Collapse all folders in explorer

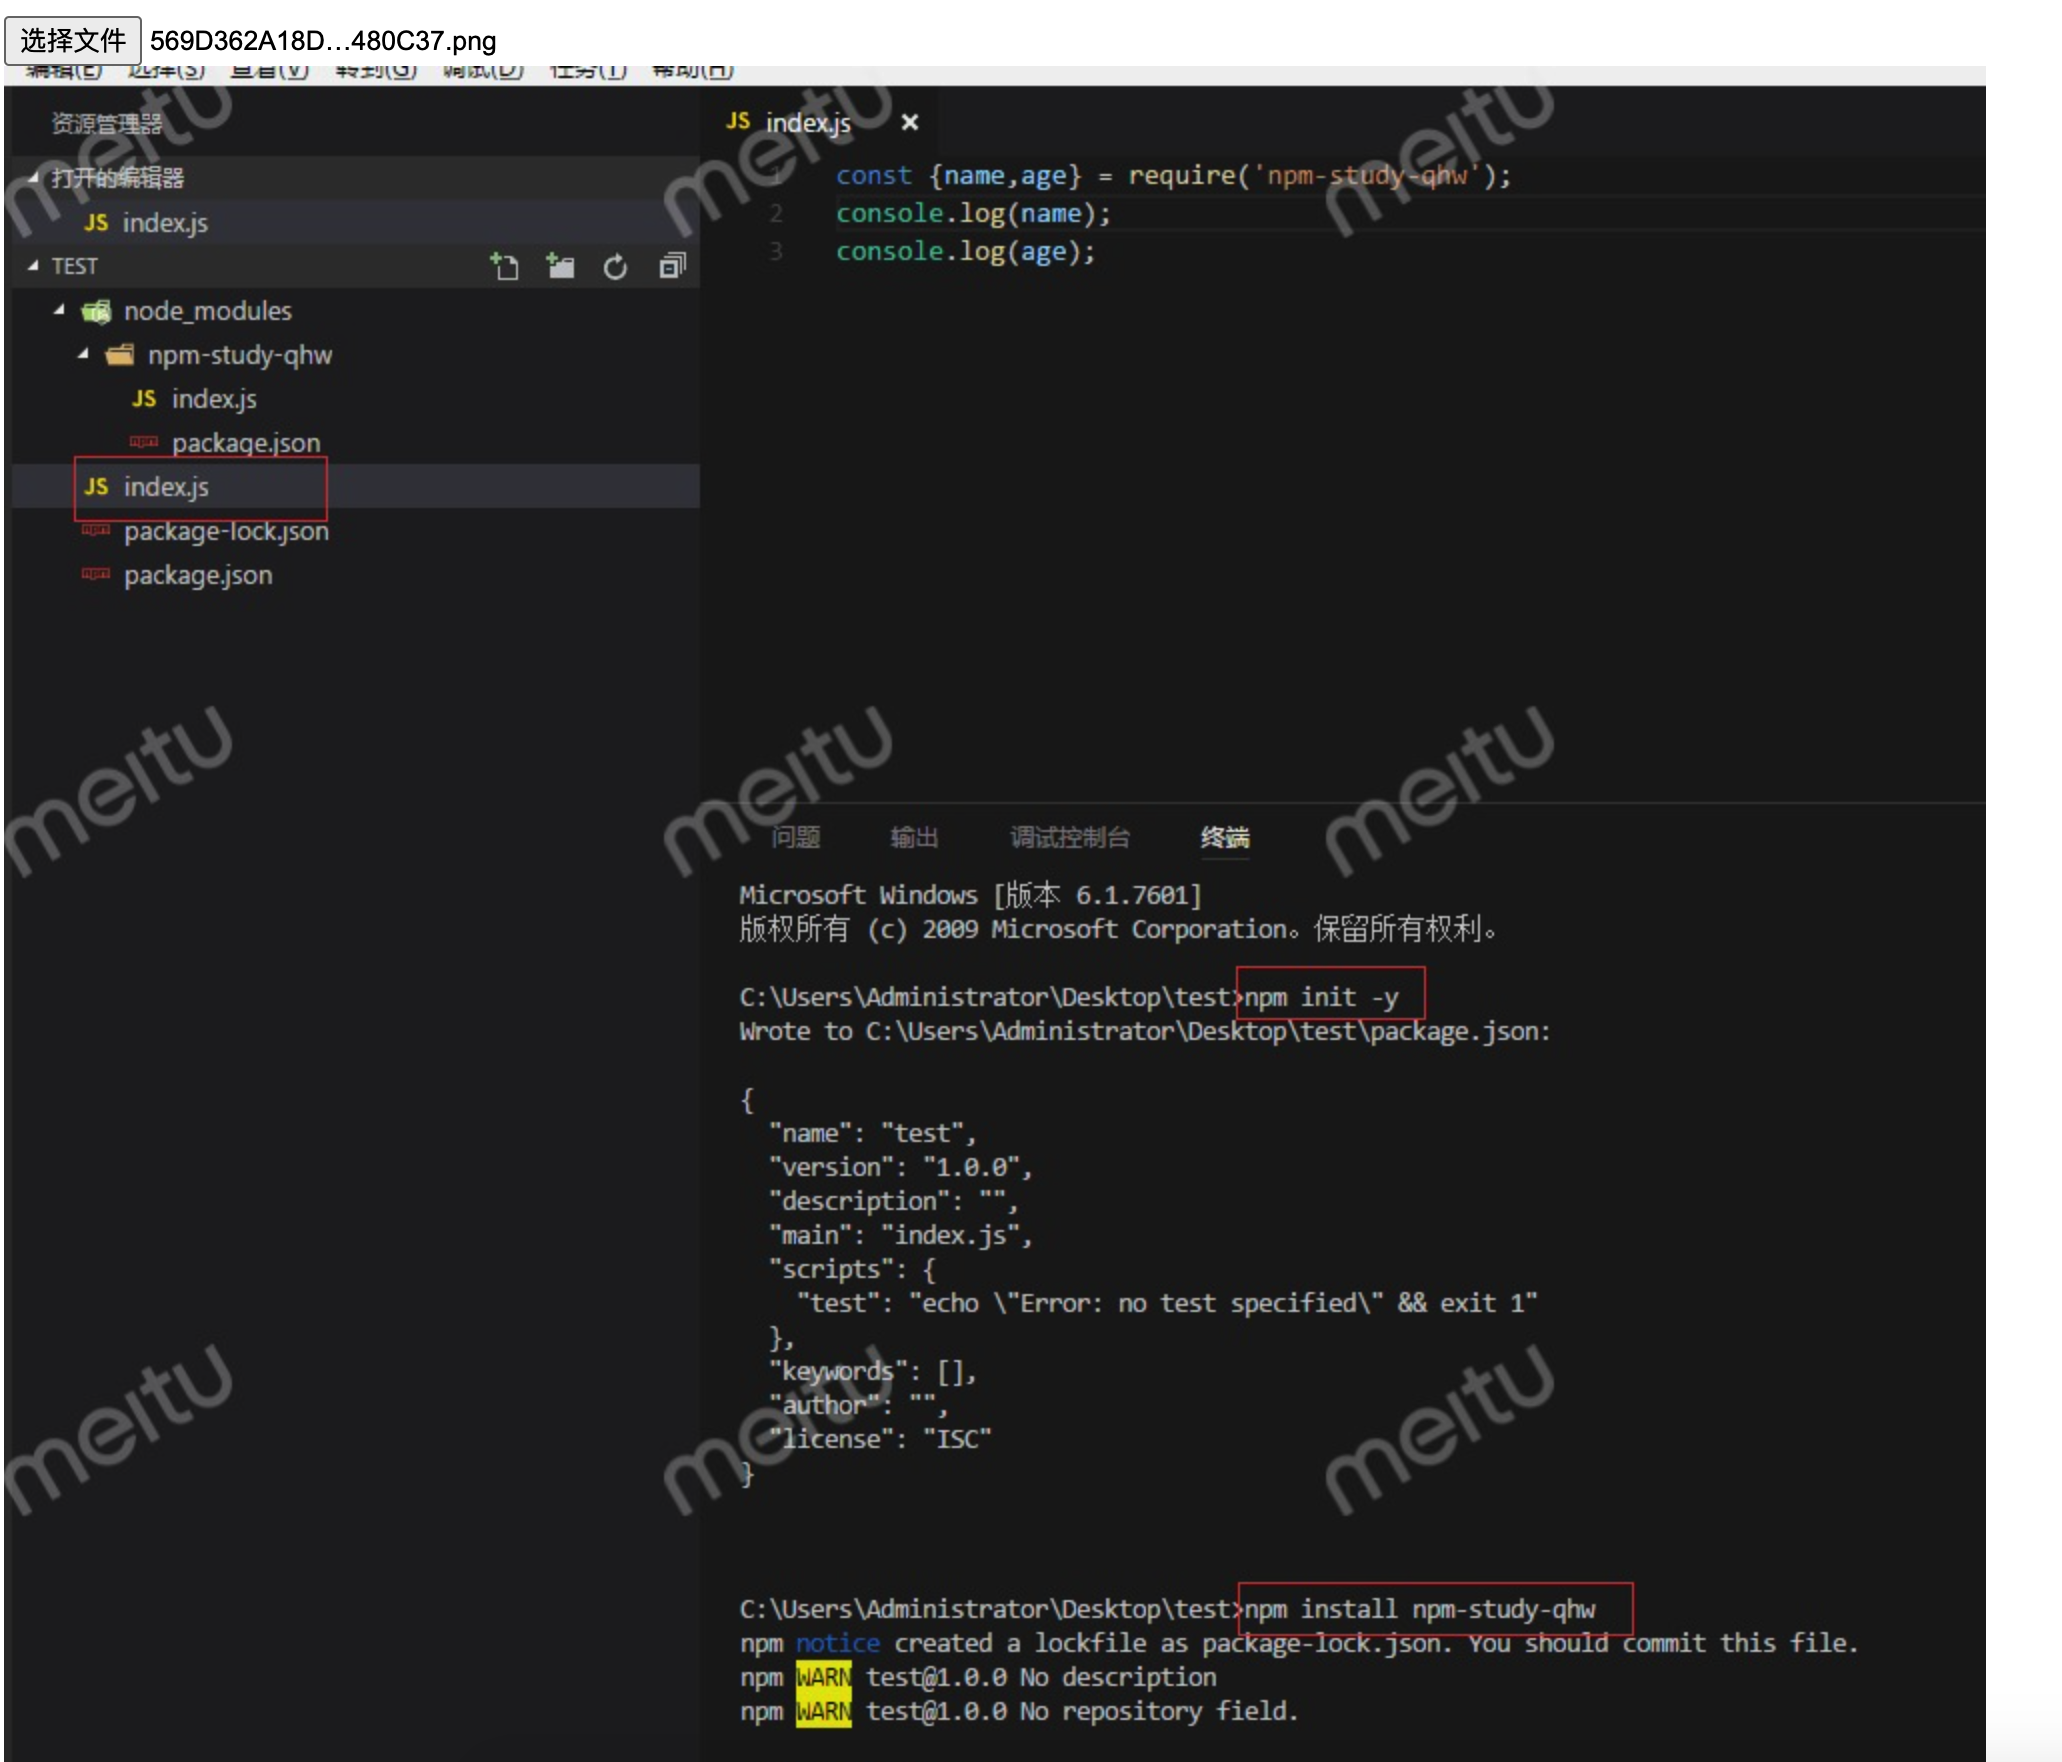point(672,266)
